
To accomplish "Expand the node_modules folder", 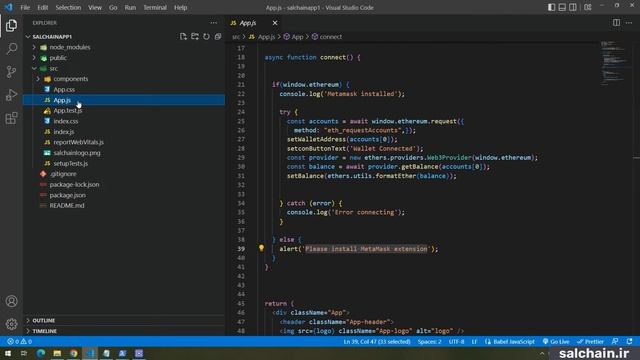I will click(69, 47).
